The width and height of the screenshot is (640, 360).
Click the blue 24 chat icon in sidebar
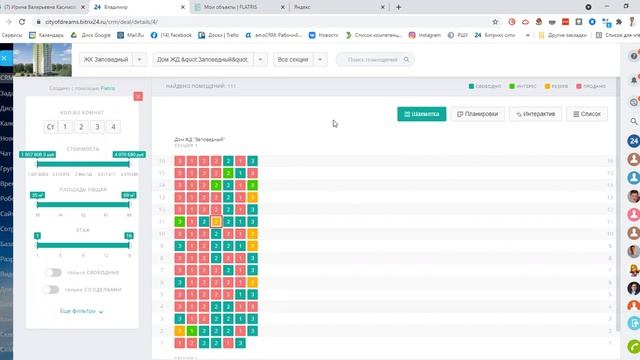(633, 141)
